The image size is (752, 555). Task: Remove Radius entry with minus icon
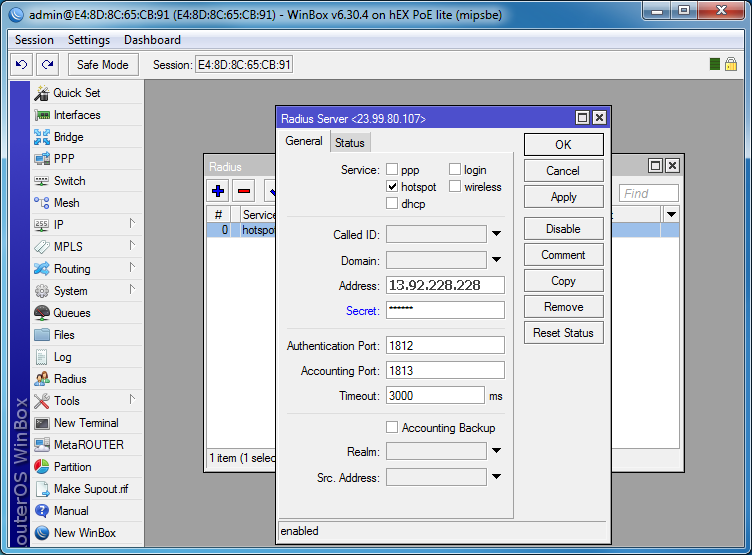[x=244, y=191]
